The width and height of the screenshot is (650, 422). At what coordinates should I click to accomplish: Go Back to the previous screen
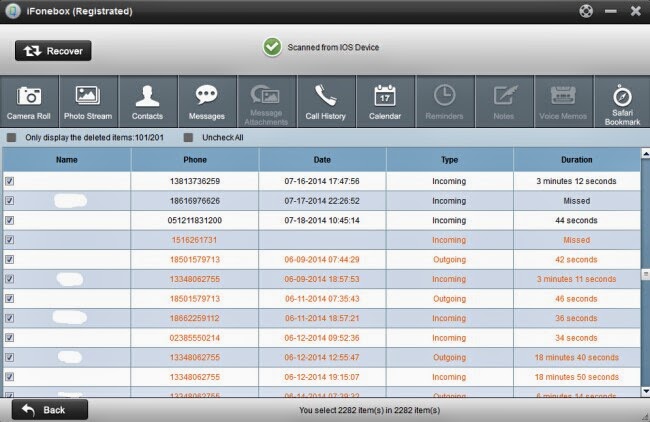50,410
